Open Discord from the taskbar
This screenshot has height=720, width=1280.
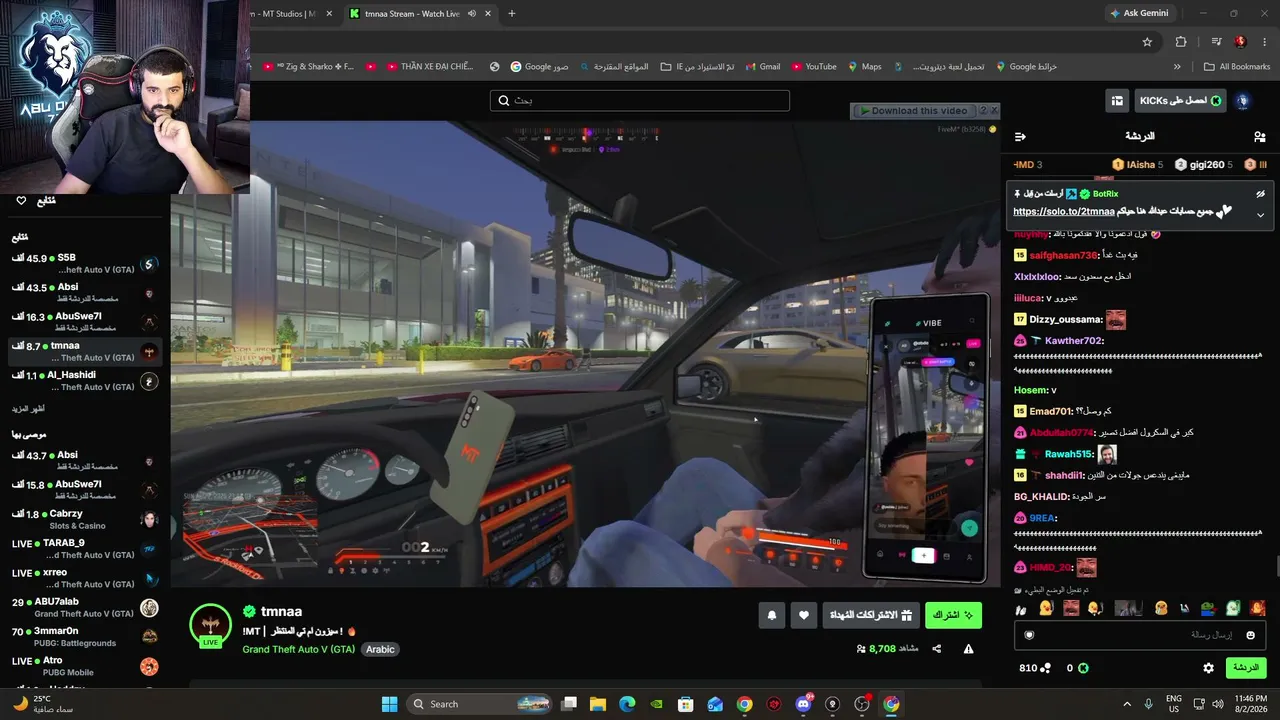pos(803,704)
